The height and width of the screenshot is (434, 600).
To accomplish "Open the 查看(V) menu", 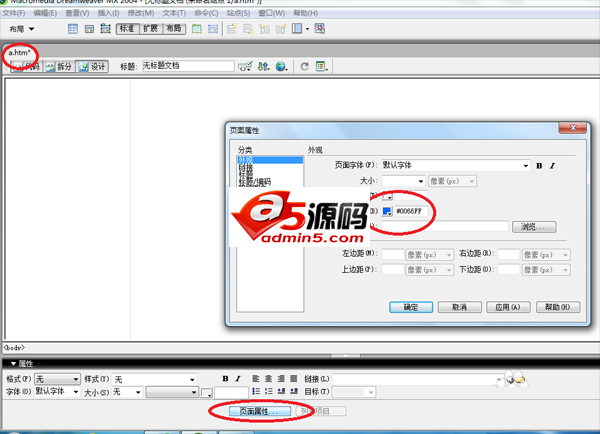I will click(x=77, y=13).
